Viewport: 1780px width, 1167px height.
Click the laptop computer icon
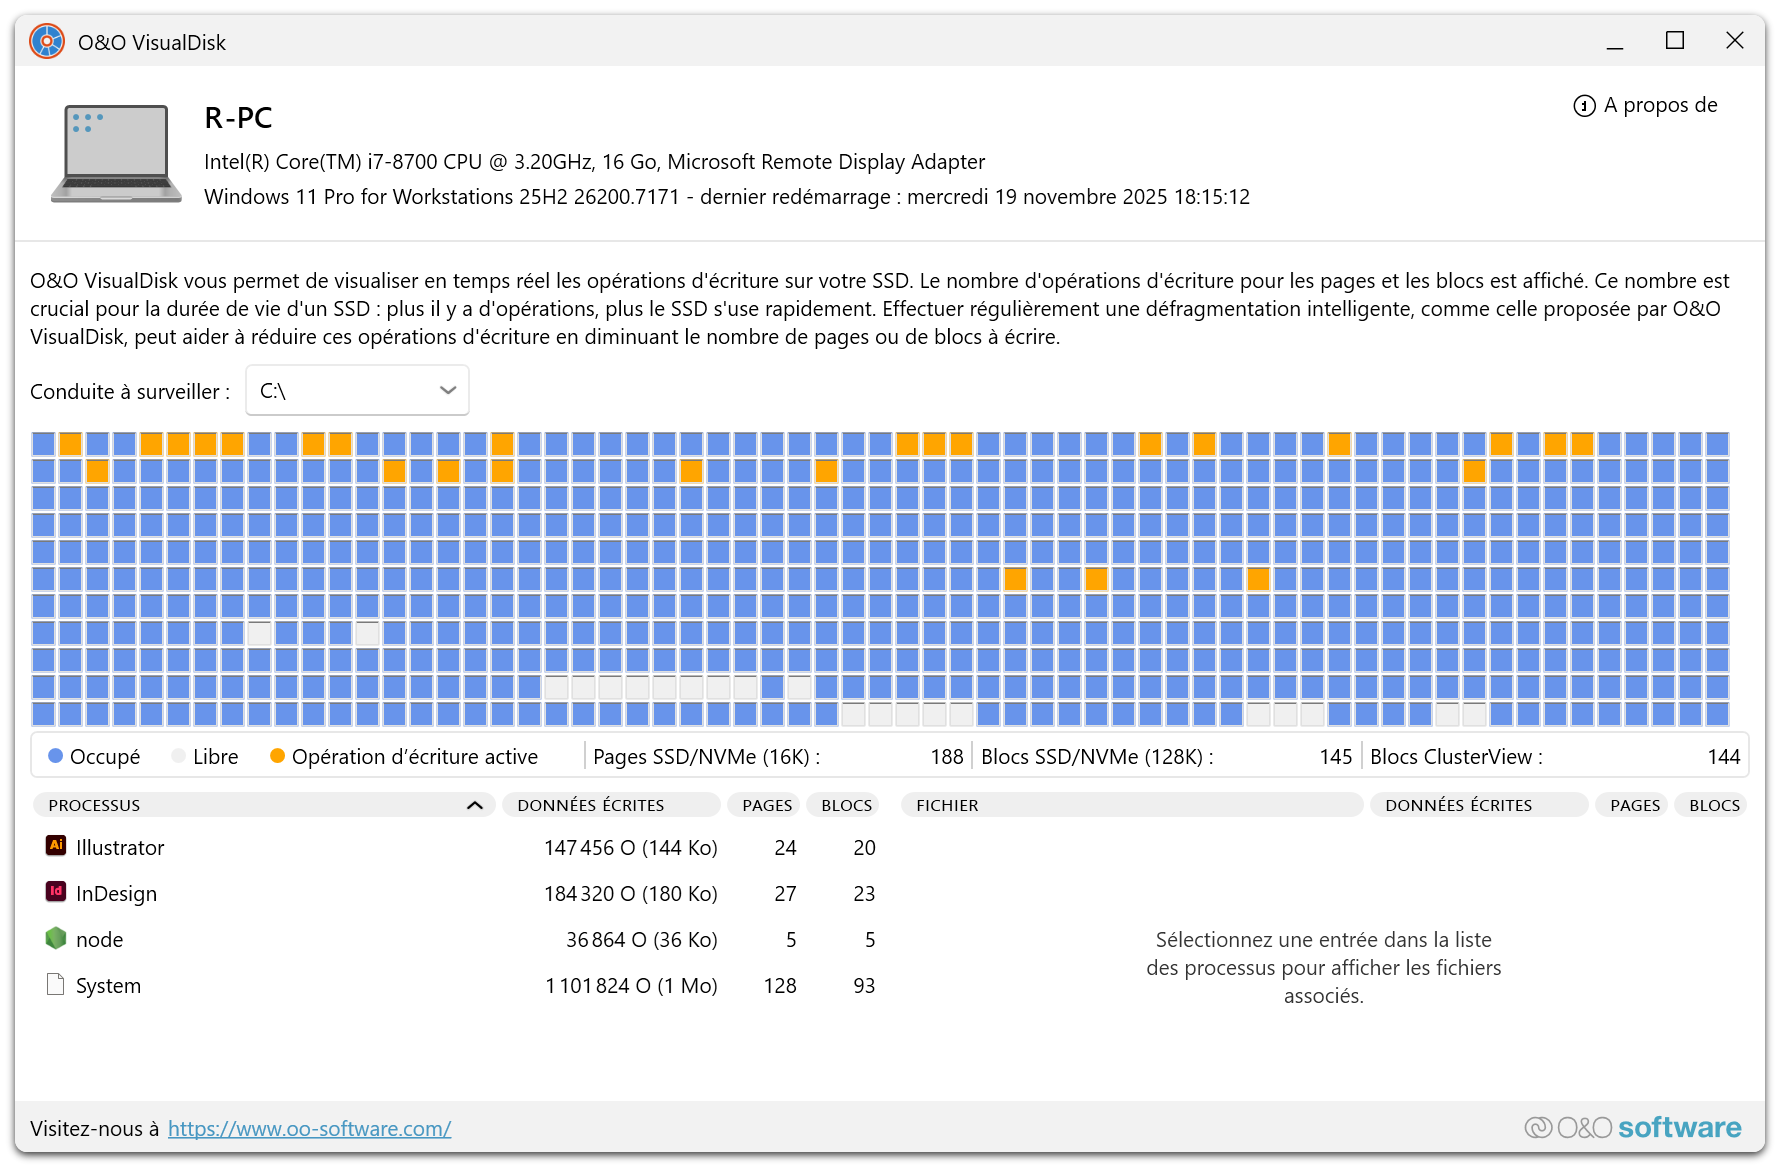(x=116, y=154)
